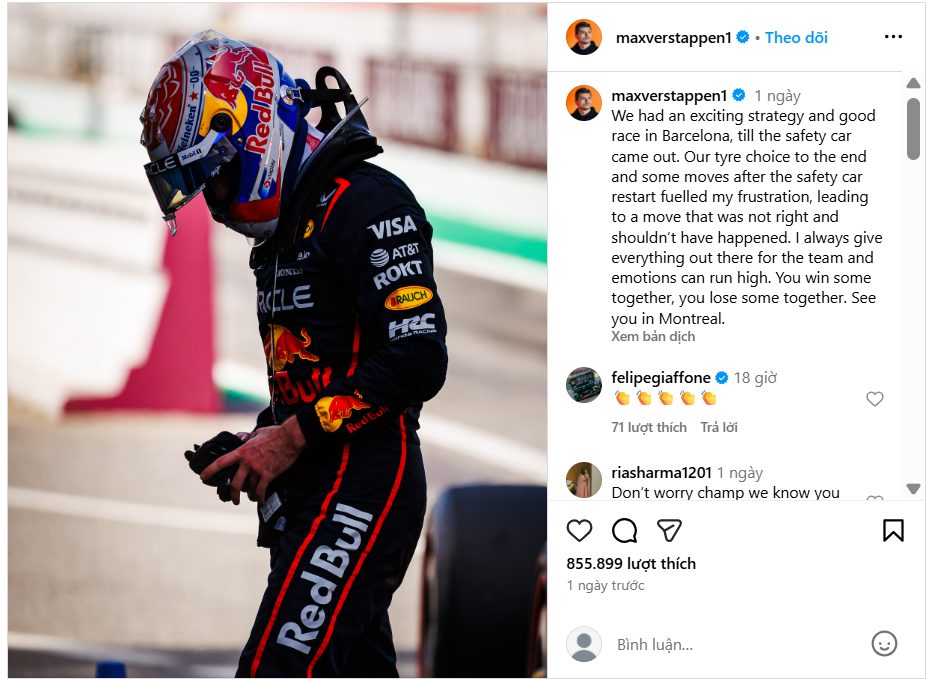
Task: Click the verified badge in header
Action: click(x=742, y=37)
